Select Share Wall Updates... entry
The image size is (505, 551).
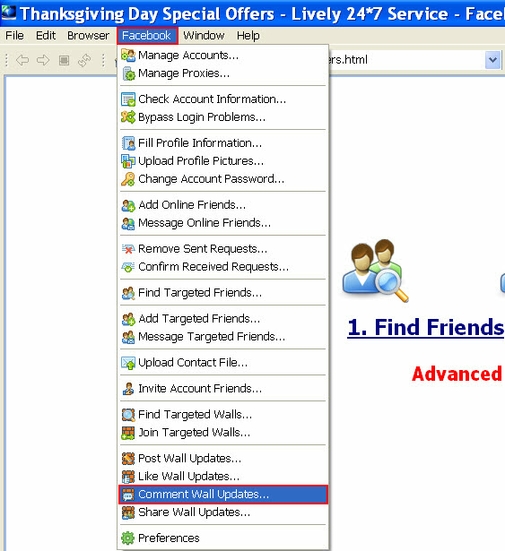(223, 513)
